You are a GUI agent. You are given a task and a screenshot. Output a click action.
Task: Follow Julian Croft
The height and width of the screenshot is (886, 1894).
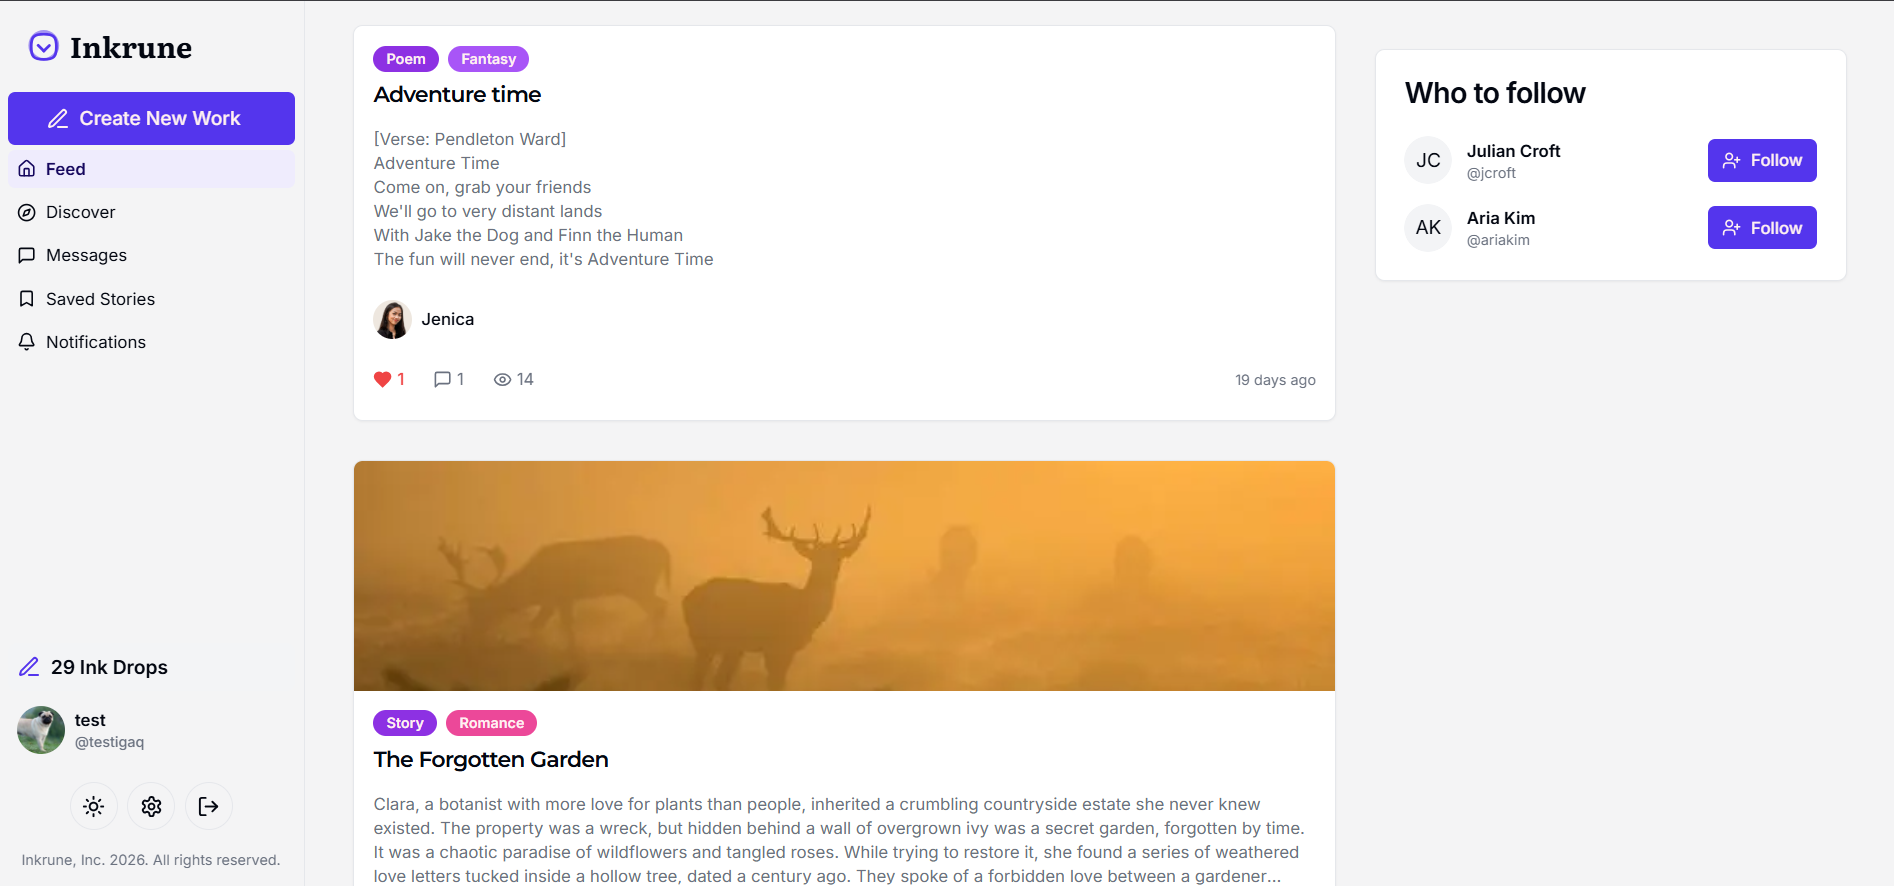point(1762,160)
